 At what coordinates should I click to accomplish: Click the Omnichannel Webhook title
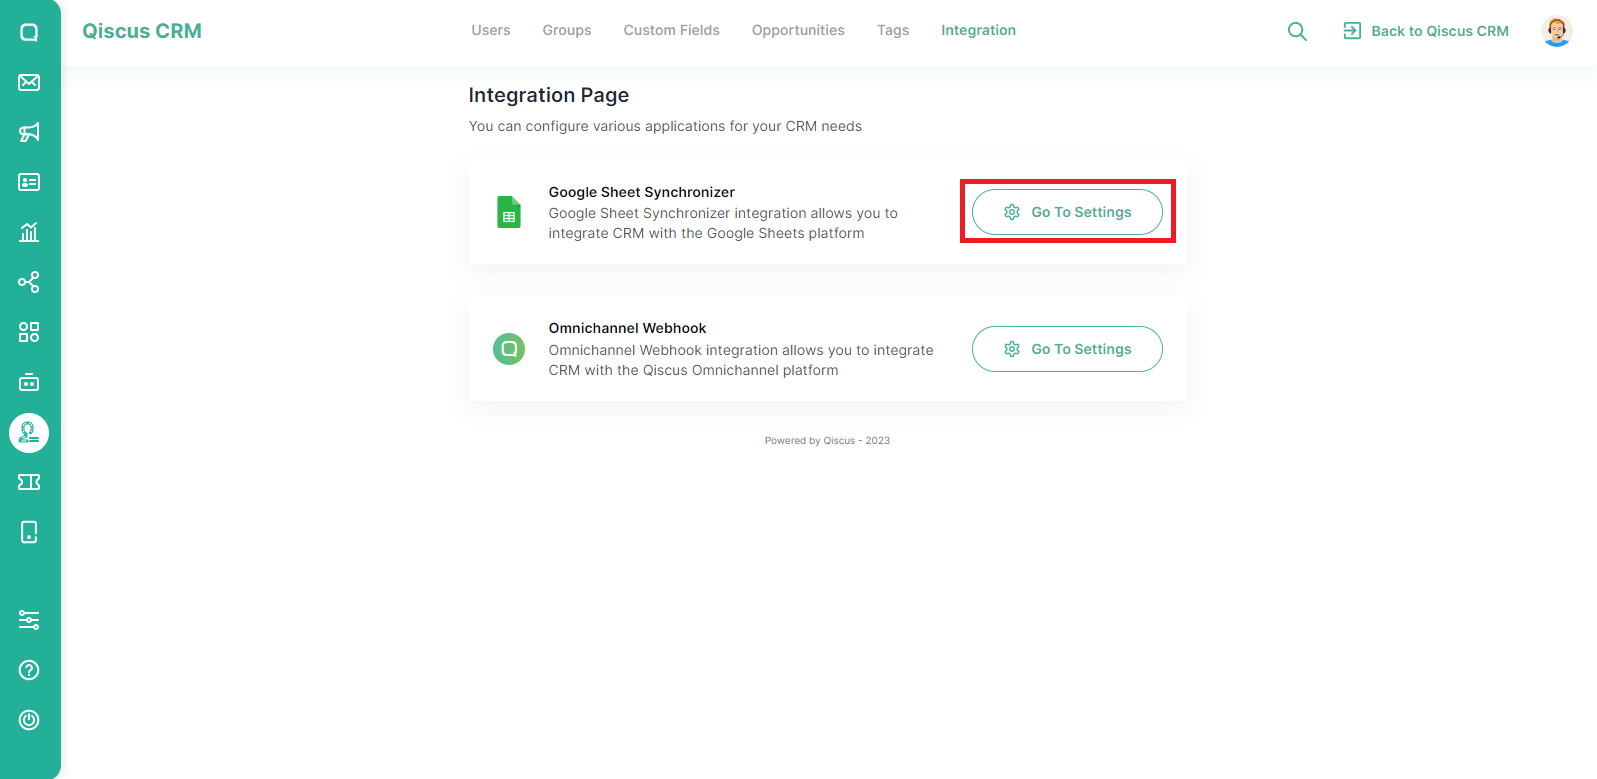[627, 328]
